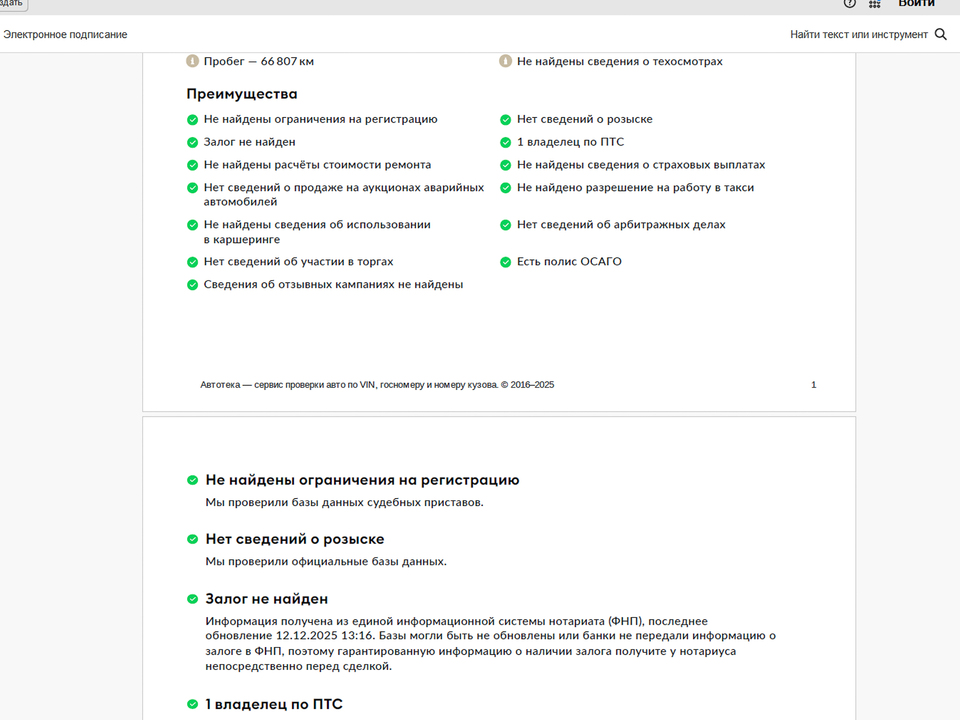Click the Войти sign-in button

(x=916, y=4)
